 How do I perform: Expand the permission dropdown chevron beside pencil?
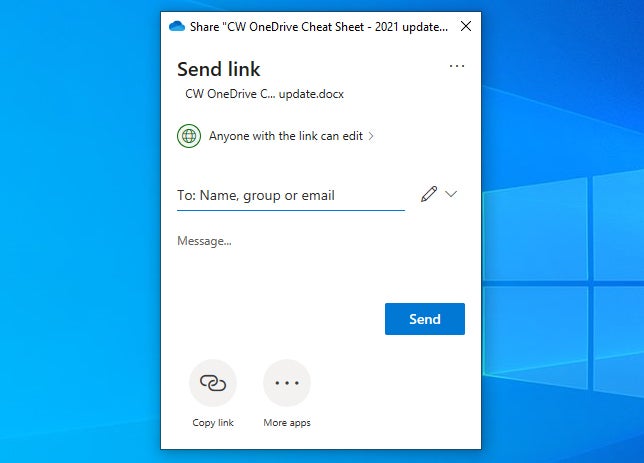pos(451,194)
